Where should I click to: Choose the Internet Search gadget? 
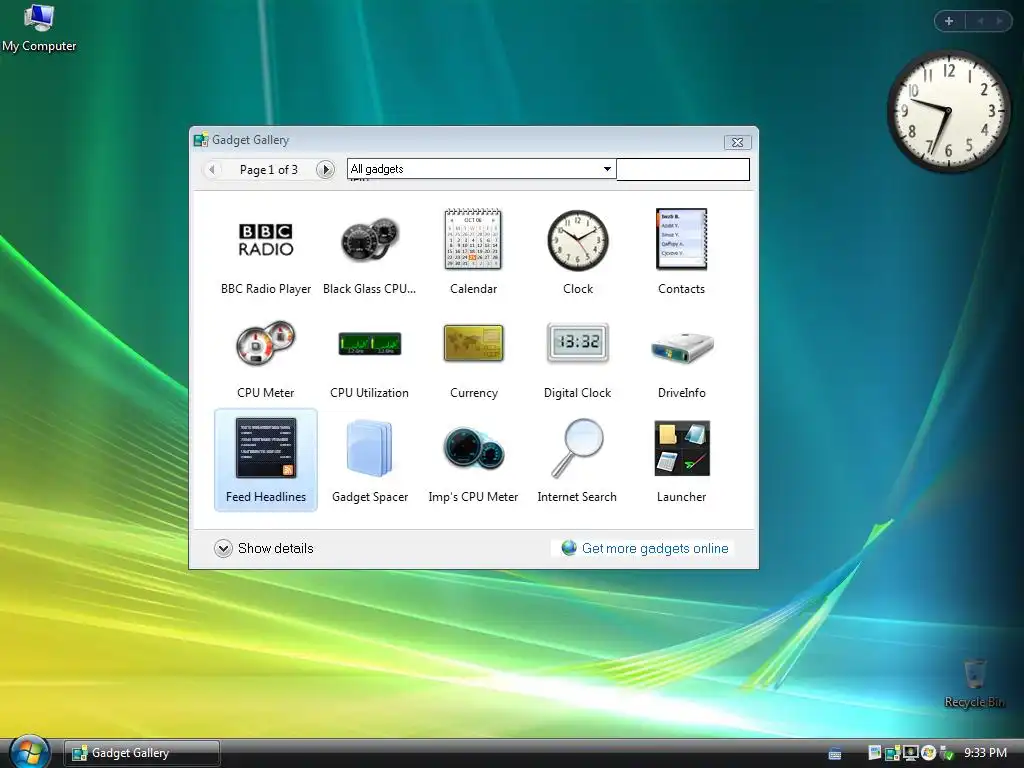[578, 460]
